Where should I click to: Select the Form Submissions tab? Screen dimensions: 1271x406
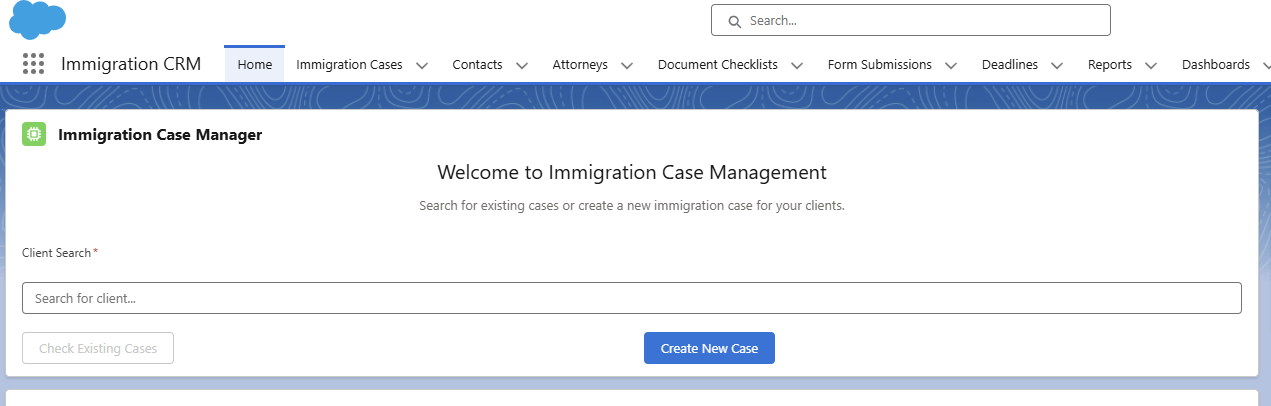click(x=879, y=64)
